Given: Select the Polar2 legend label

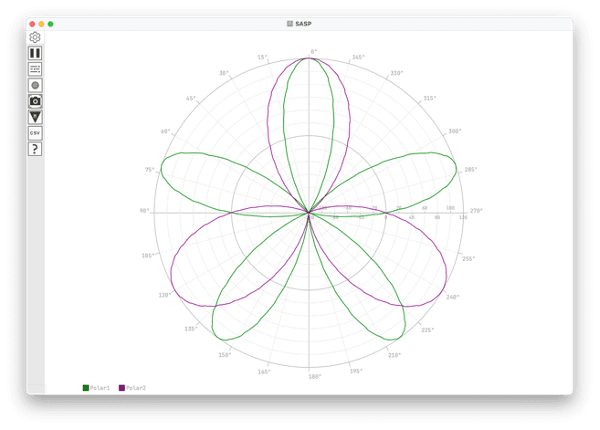Looking at the screenshot, I should click(x=136, y=388).
